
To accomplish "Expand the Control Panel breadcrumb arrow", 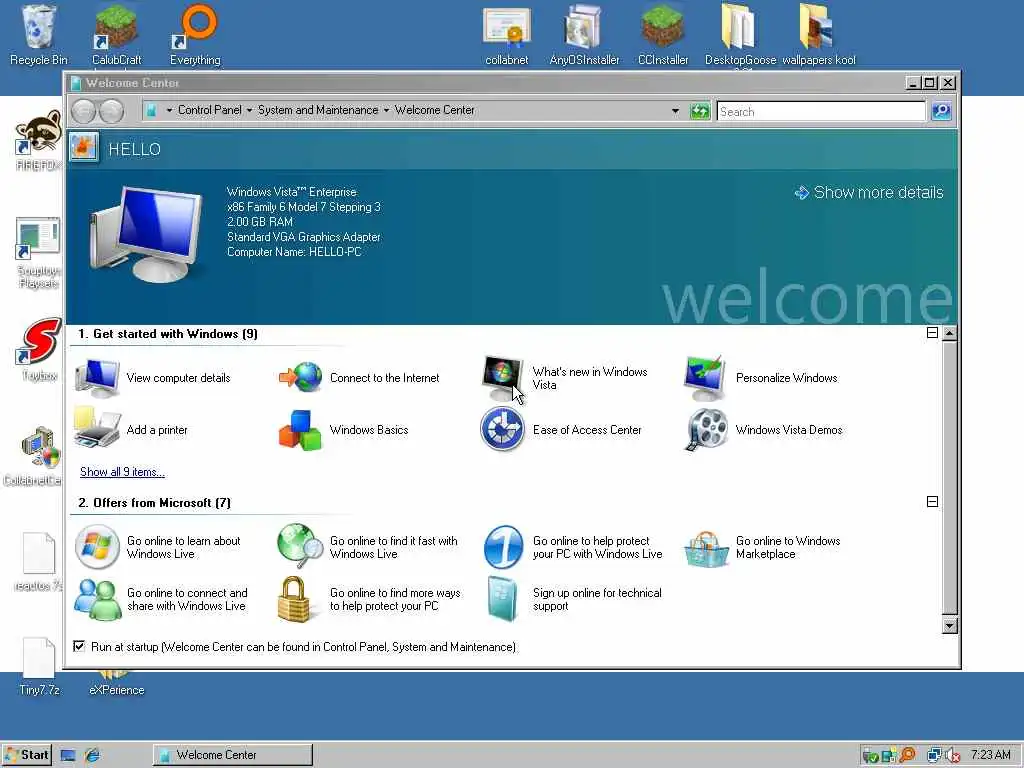I will (249, 110).
